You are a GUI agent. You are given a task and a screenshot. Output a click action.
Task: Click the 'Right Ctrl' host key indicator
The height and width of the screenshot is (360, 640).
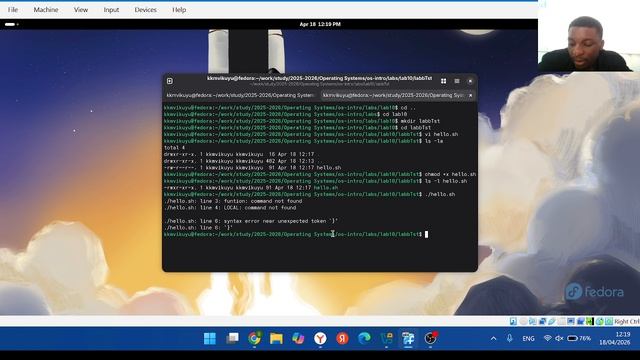[627, 322]
